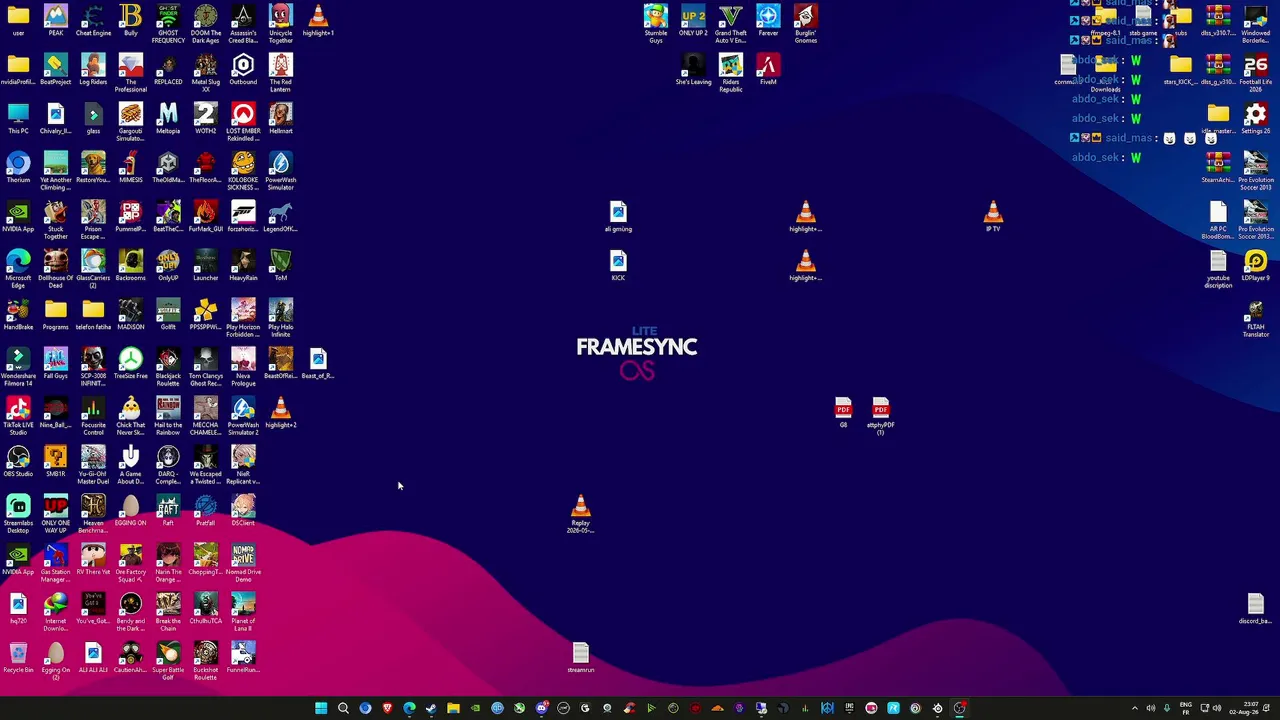The width and height of the screenshot is (1280, 720).
Task: Select the Backrooms game icon
Action: tap(130, 266)
